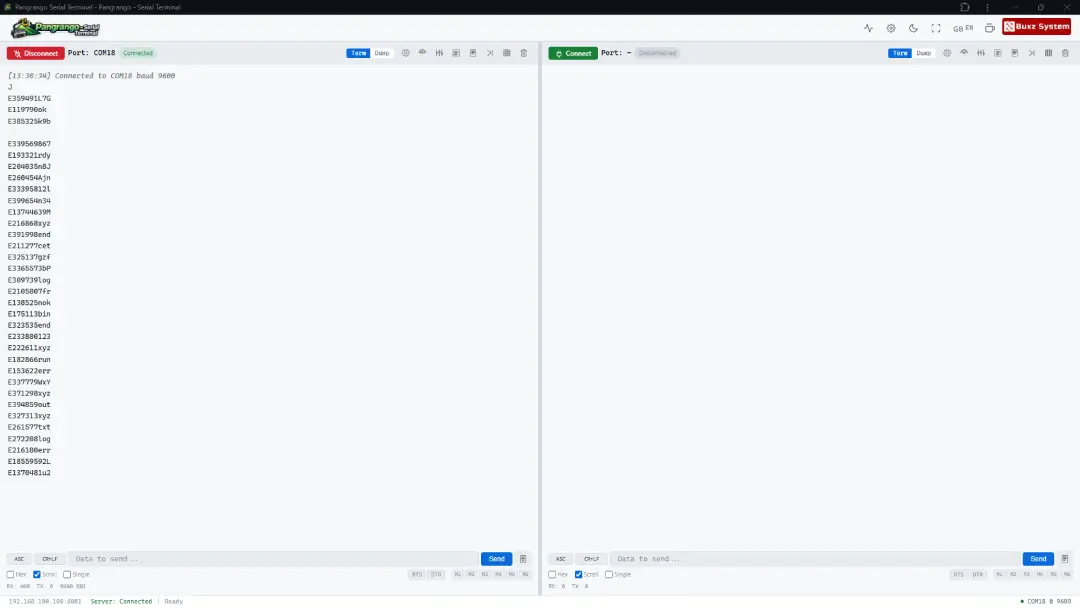Focus left panel Data to send field
Screen dimensions: 1080x608
[x=273, y=559]
